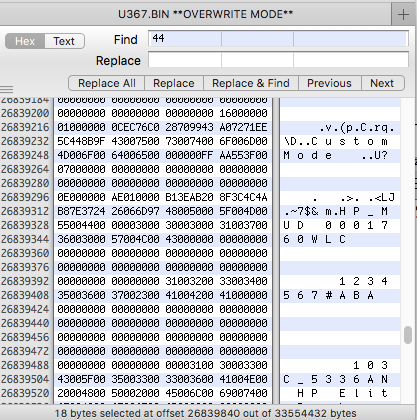The height and width of the screenshot is (420, 417).
Task: Click ASCII text '5 6 7 # A B A'
Action: click(328, 295)
